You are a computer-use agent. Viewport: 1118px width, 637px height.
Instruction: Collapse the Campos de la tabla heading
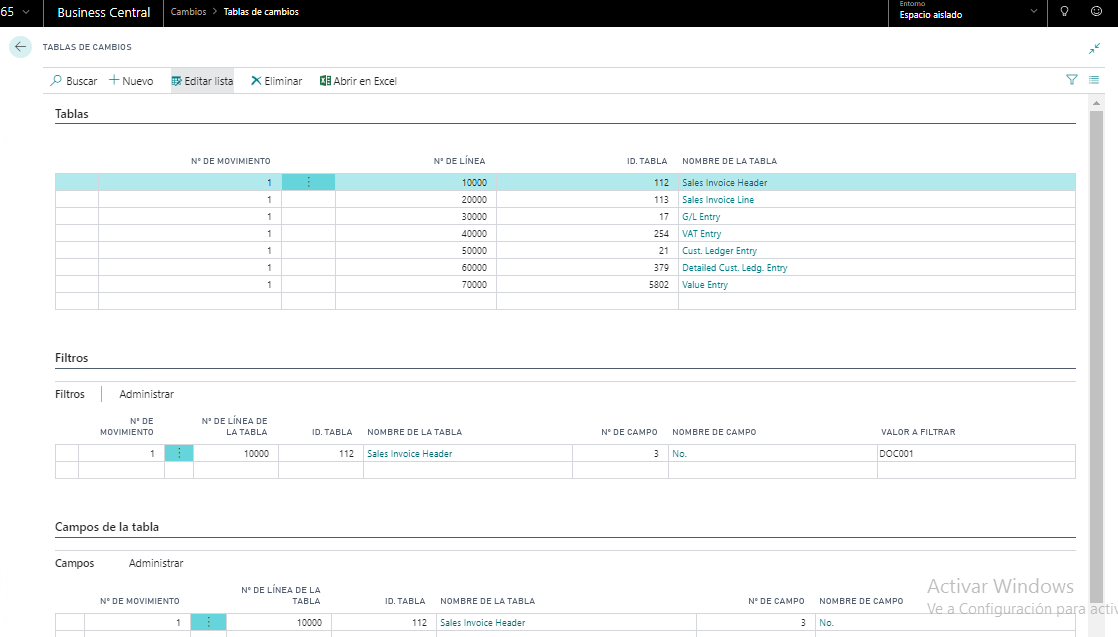click(x=107, y=527)
